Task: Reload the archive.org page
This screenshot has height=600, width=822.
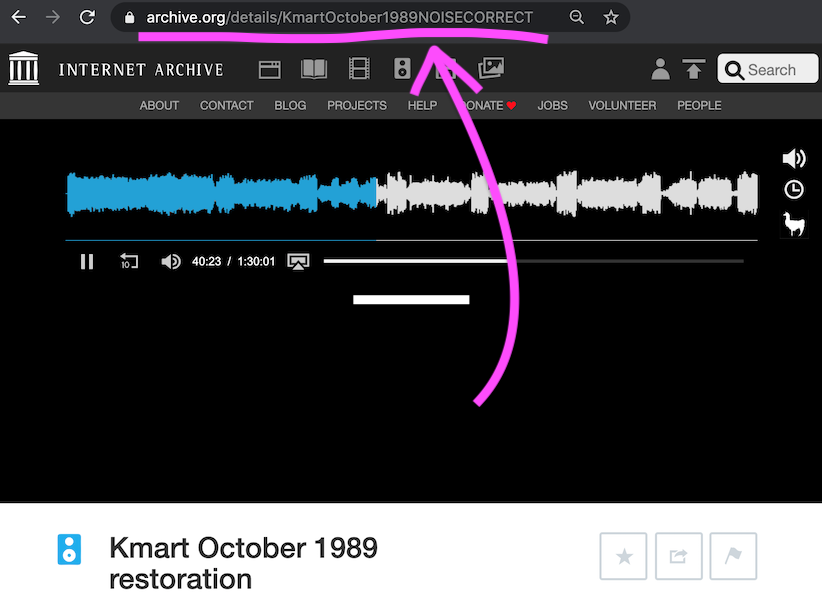Action: point(87,17)
